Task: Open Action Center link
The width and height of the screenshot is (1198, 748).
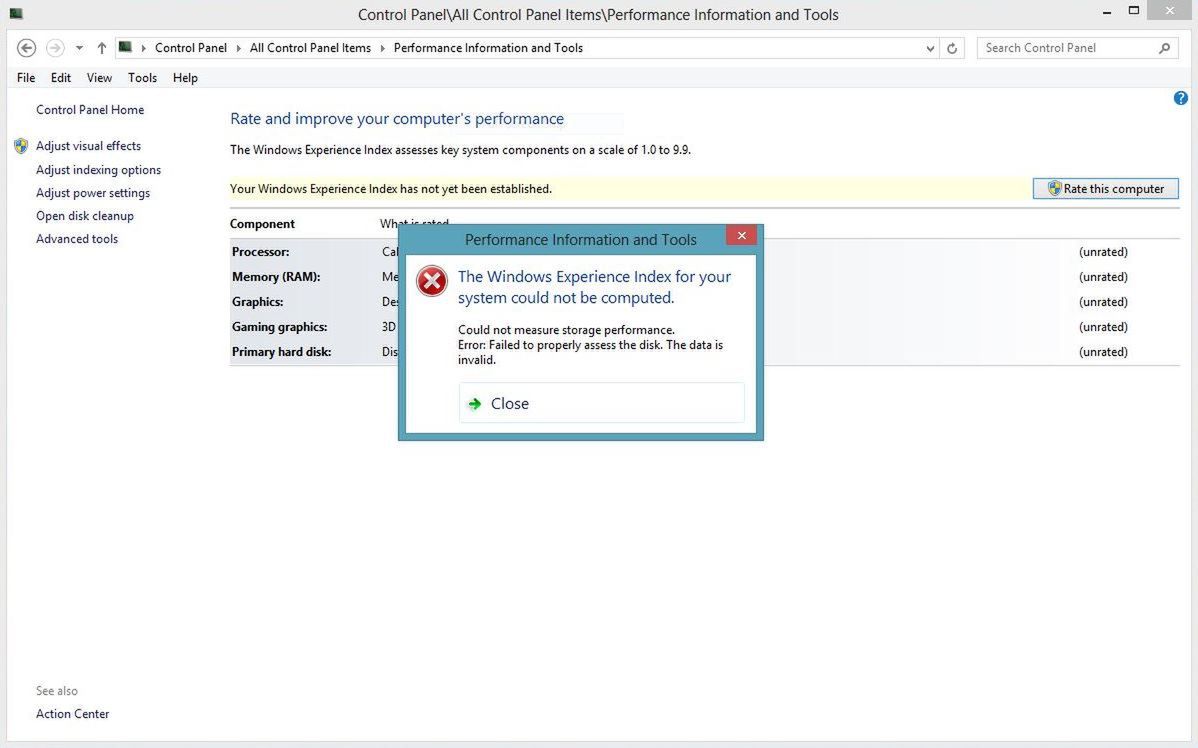Action: [x=73, y=714]
